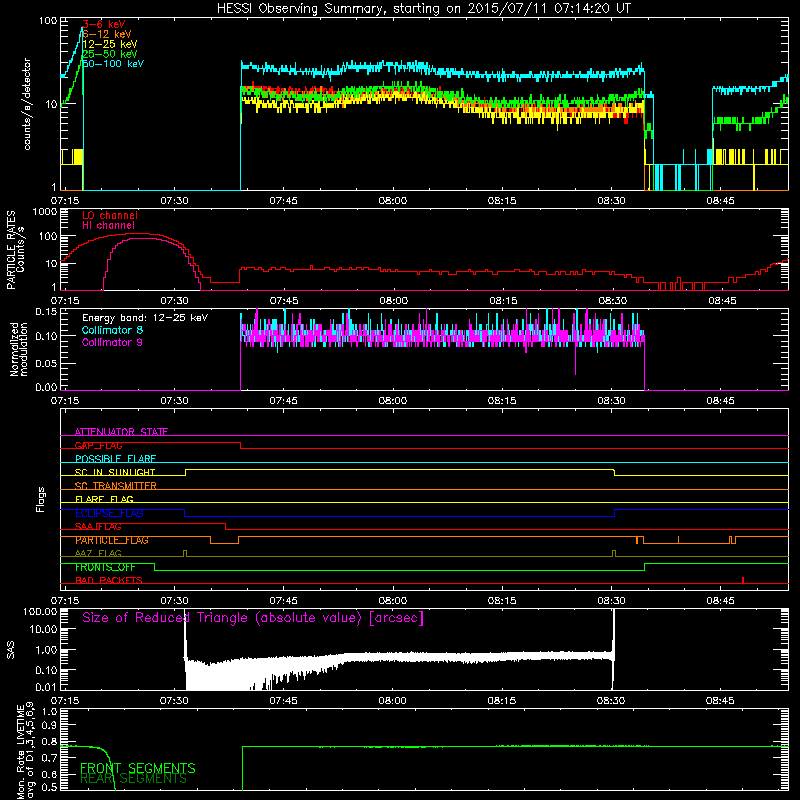Click the PARTICLE_FLAG label

point(112,540)
